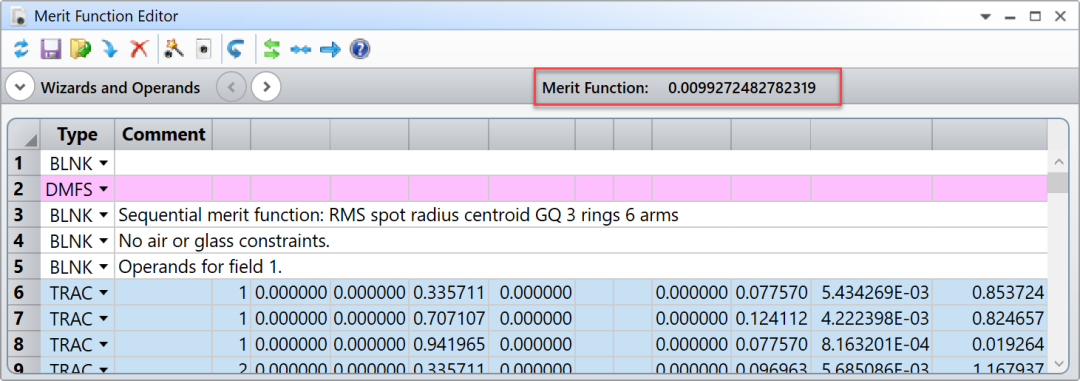The height and width of the screenshot is (381, 1080).
Task: Click the blue down-curved insert arrow icon
Action: pyautogui.click(x=110, y=49)
